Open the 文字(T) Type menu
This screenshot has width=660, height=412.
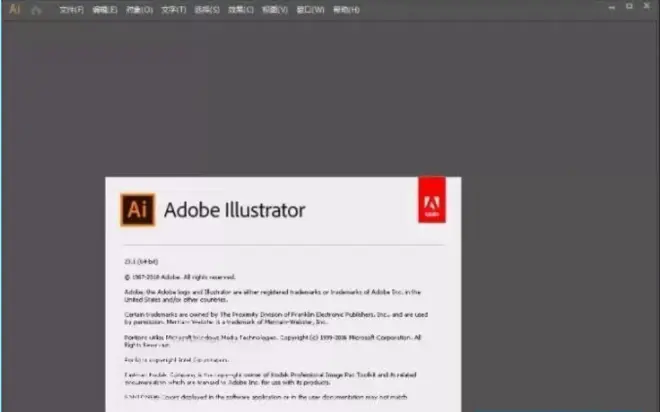pyautogui.click(x=173, y=10)
